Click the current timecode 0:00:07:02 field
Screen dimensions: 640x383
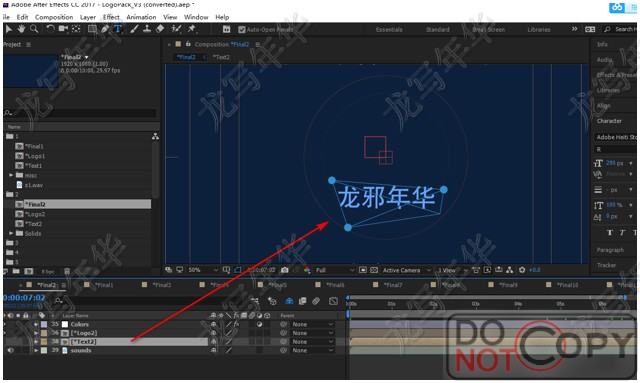(24, 298)
